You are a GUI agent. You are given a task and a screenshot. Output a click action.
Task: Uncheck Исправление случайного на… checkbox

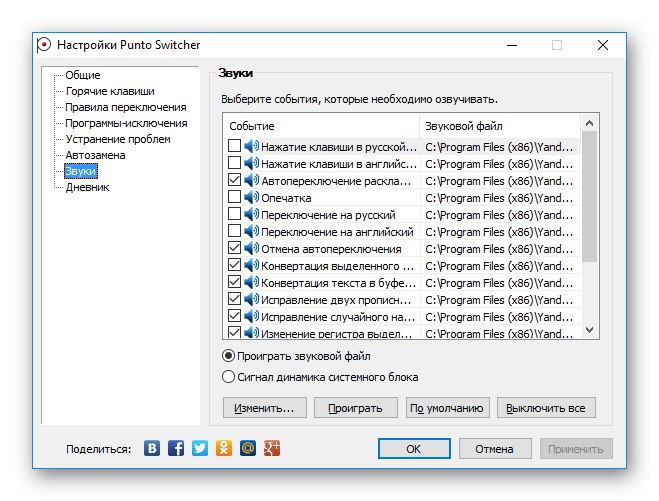[234, 316]
